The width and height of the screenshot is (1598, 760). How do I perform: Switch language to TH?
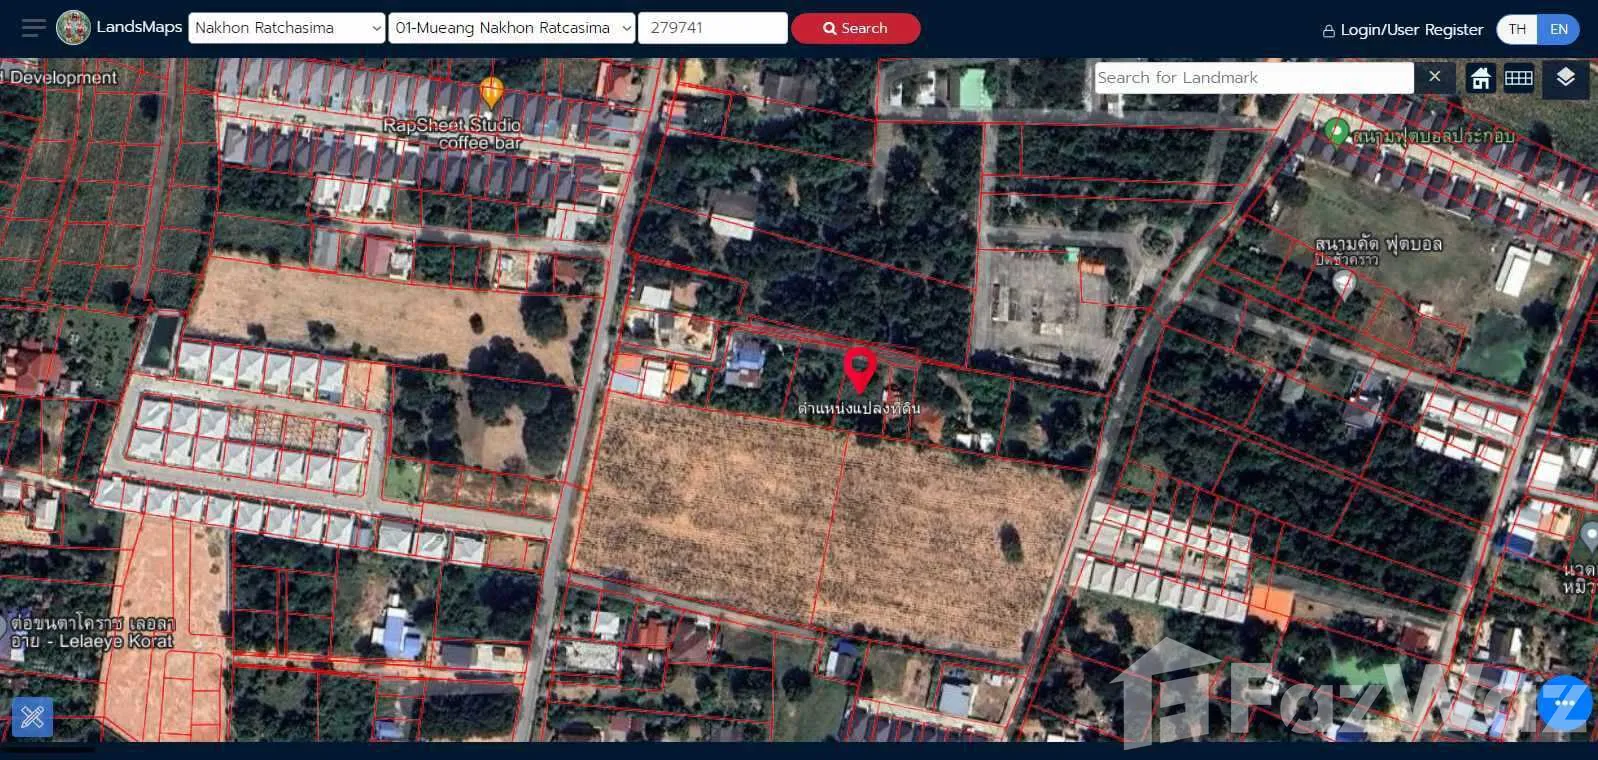pyautogui.click(x=1517, y=29)
